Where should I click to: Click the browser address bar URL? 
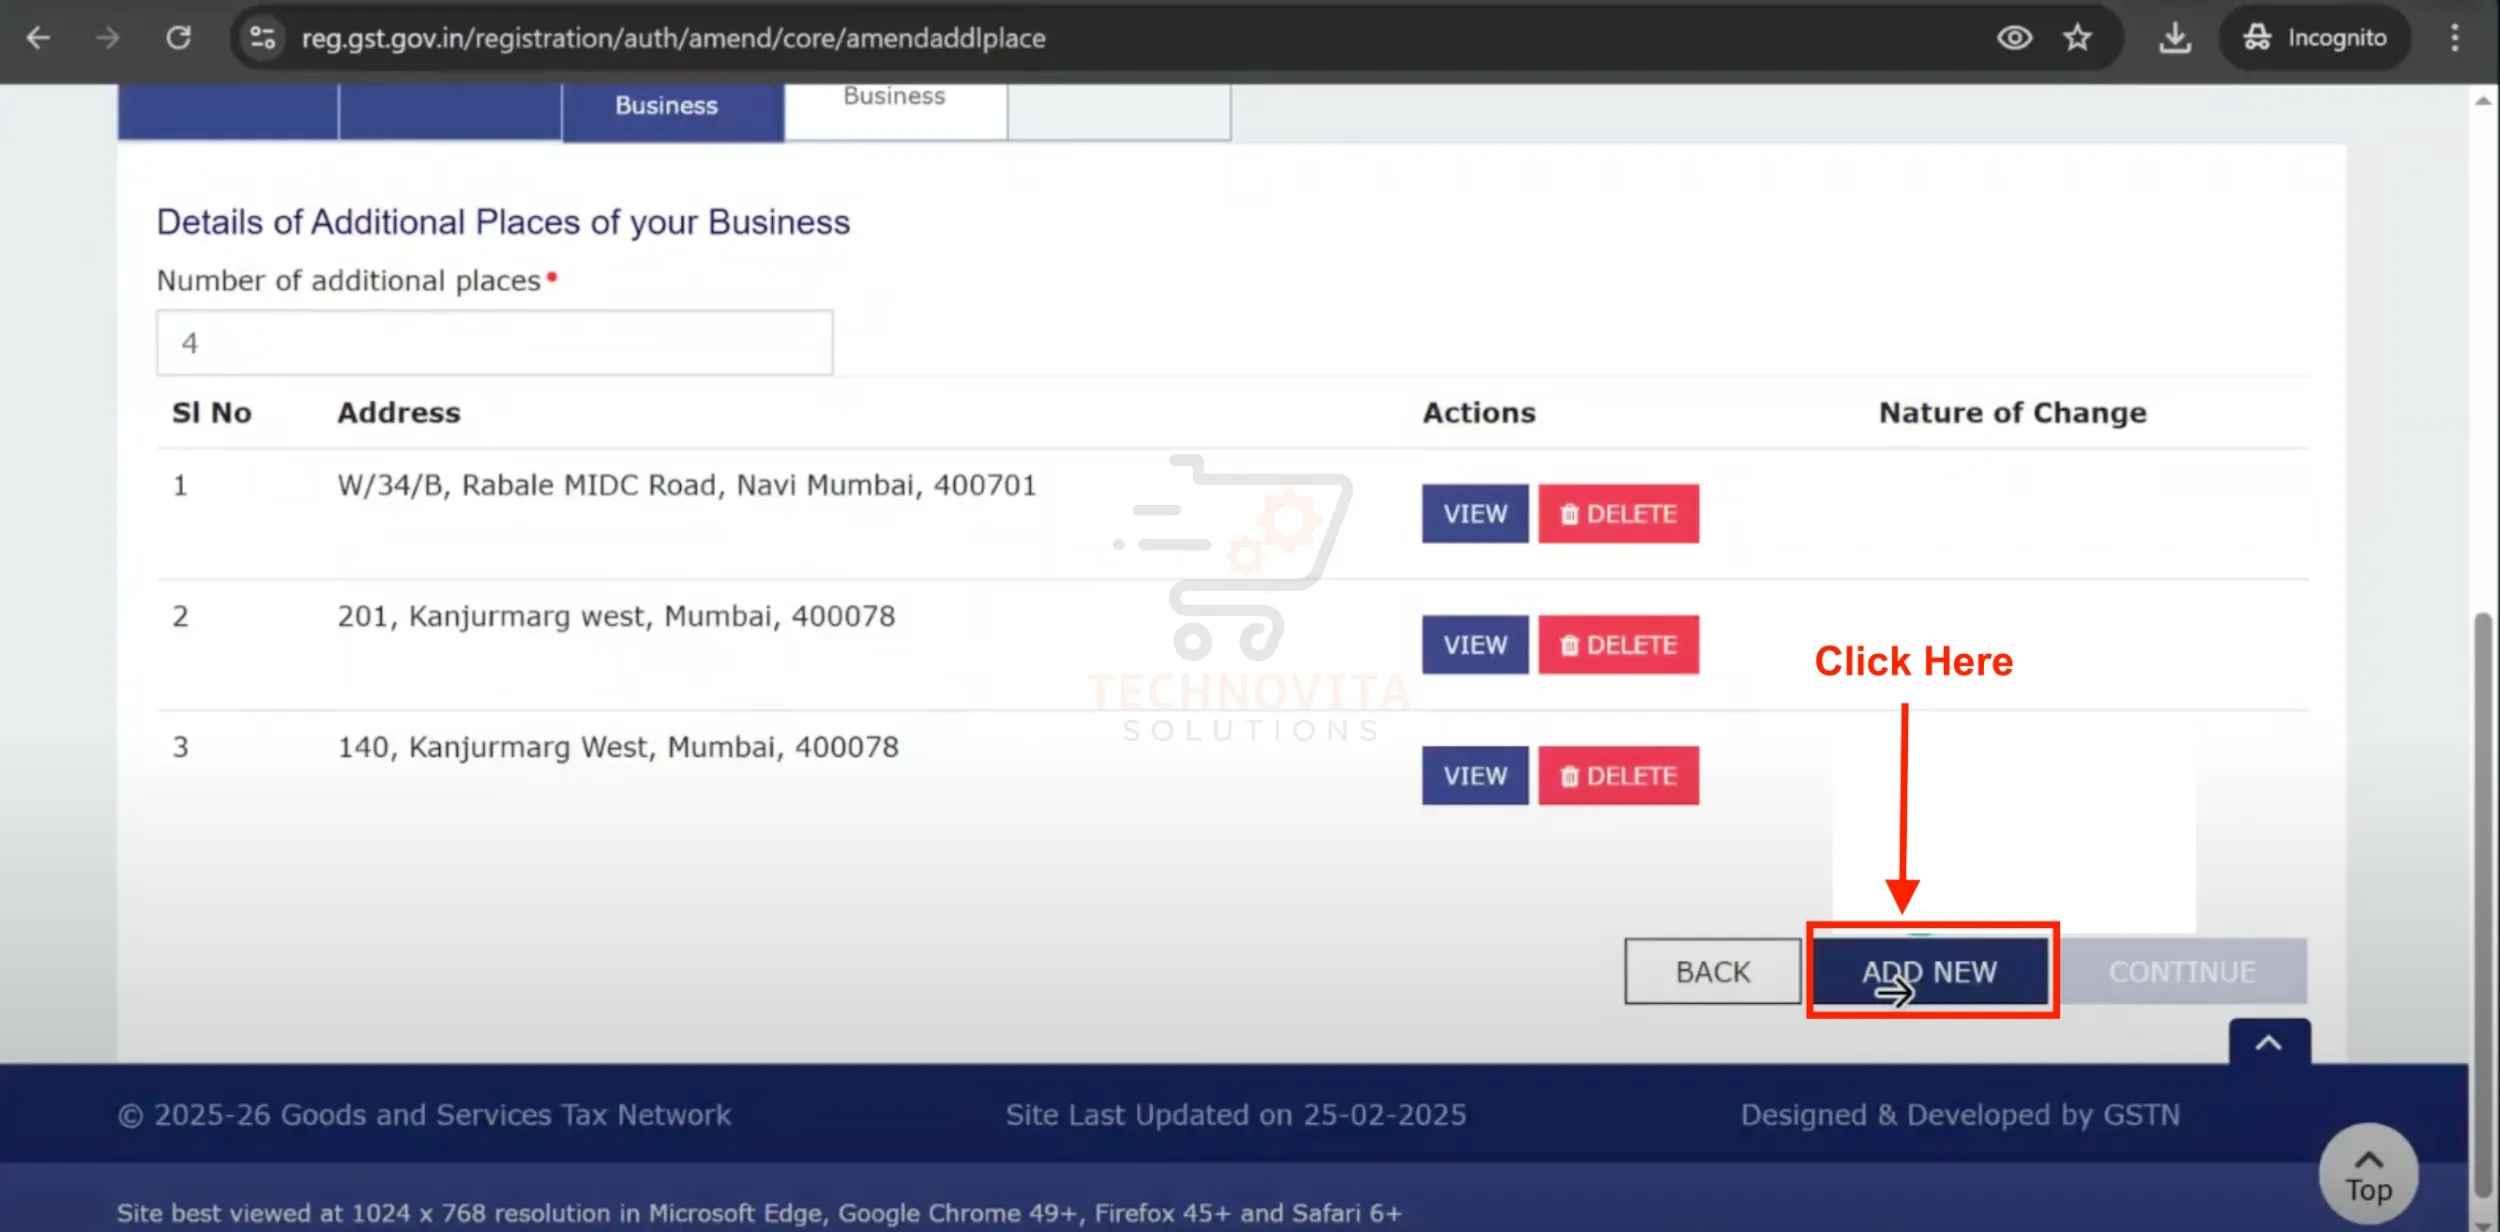click(673, 38)
